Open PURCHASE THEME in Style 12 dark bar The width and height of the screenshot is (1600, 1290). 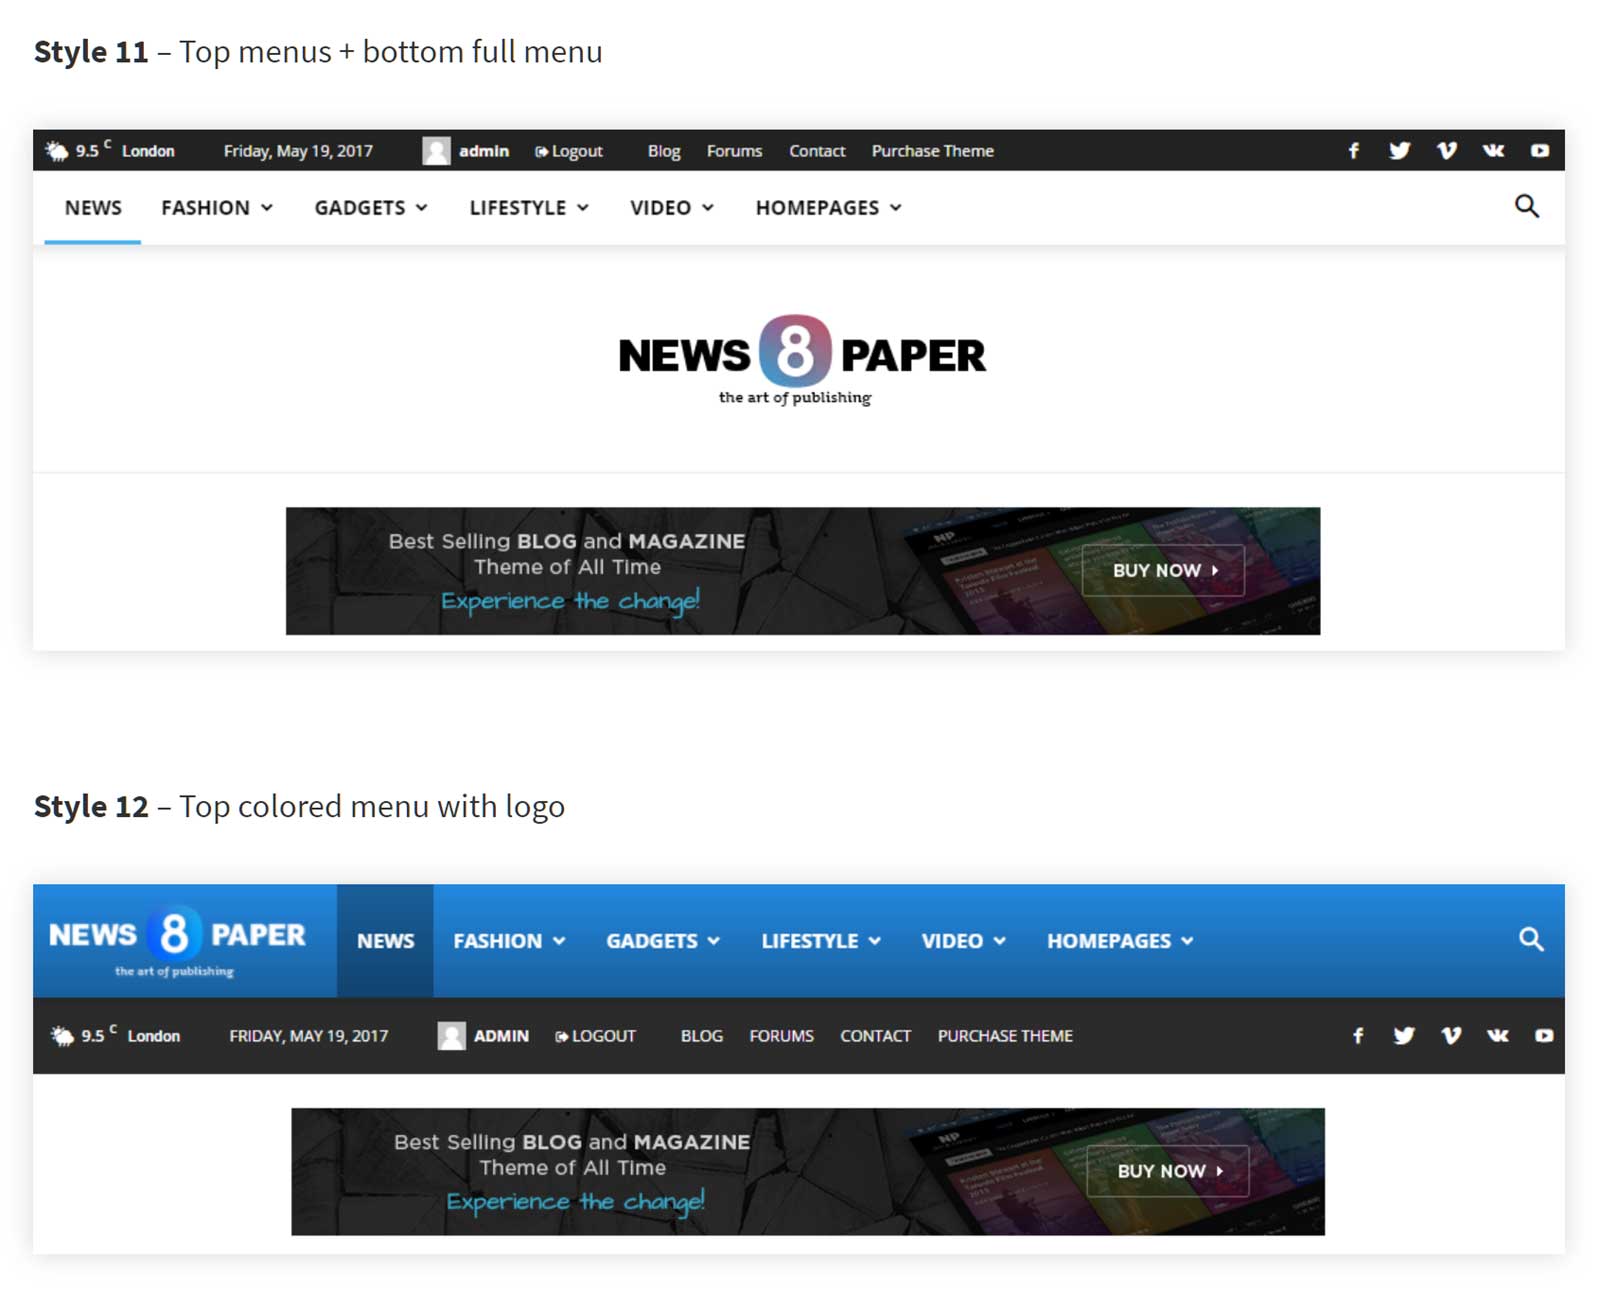point(1005,1036)
